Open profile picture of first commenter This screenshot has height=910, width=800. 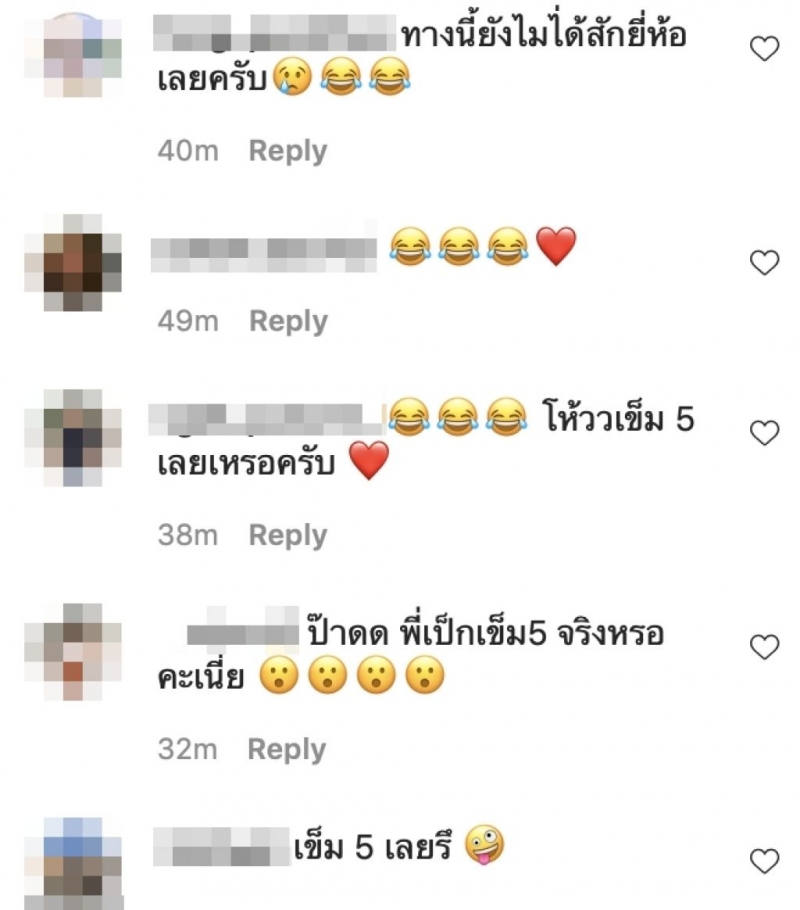coord(73,53)
